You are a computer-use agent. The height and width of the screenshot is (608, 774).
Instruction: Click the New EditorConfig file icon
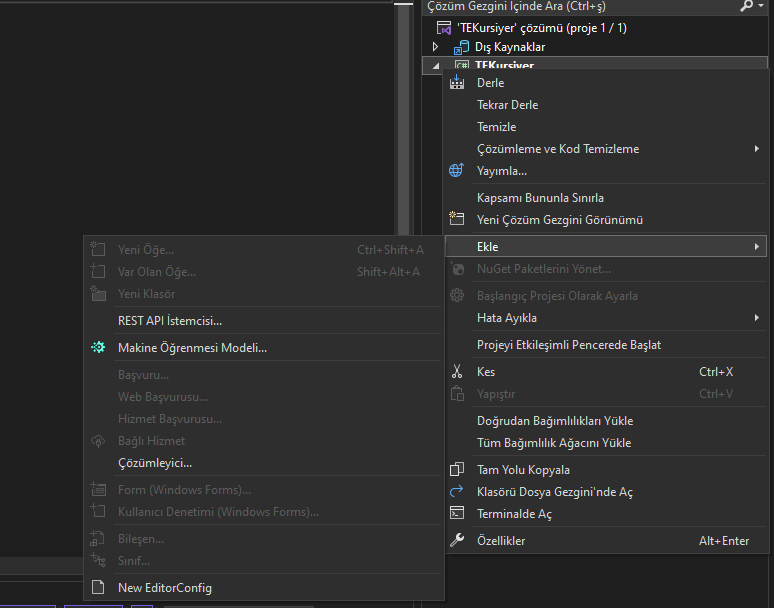[98, 588]
